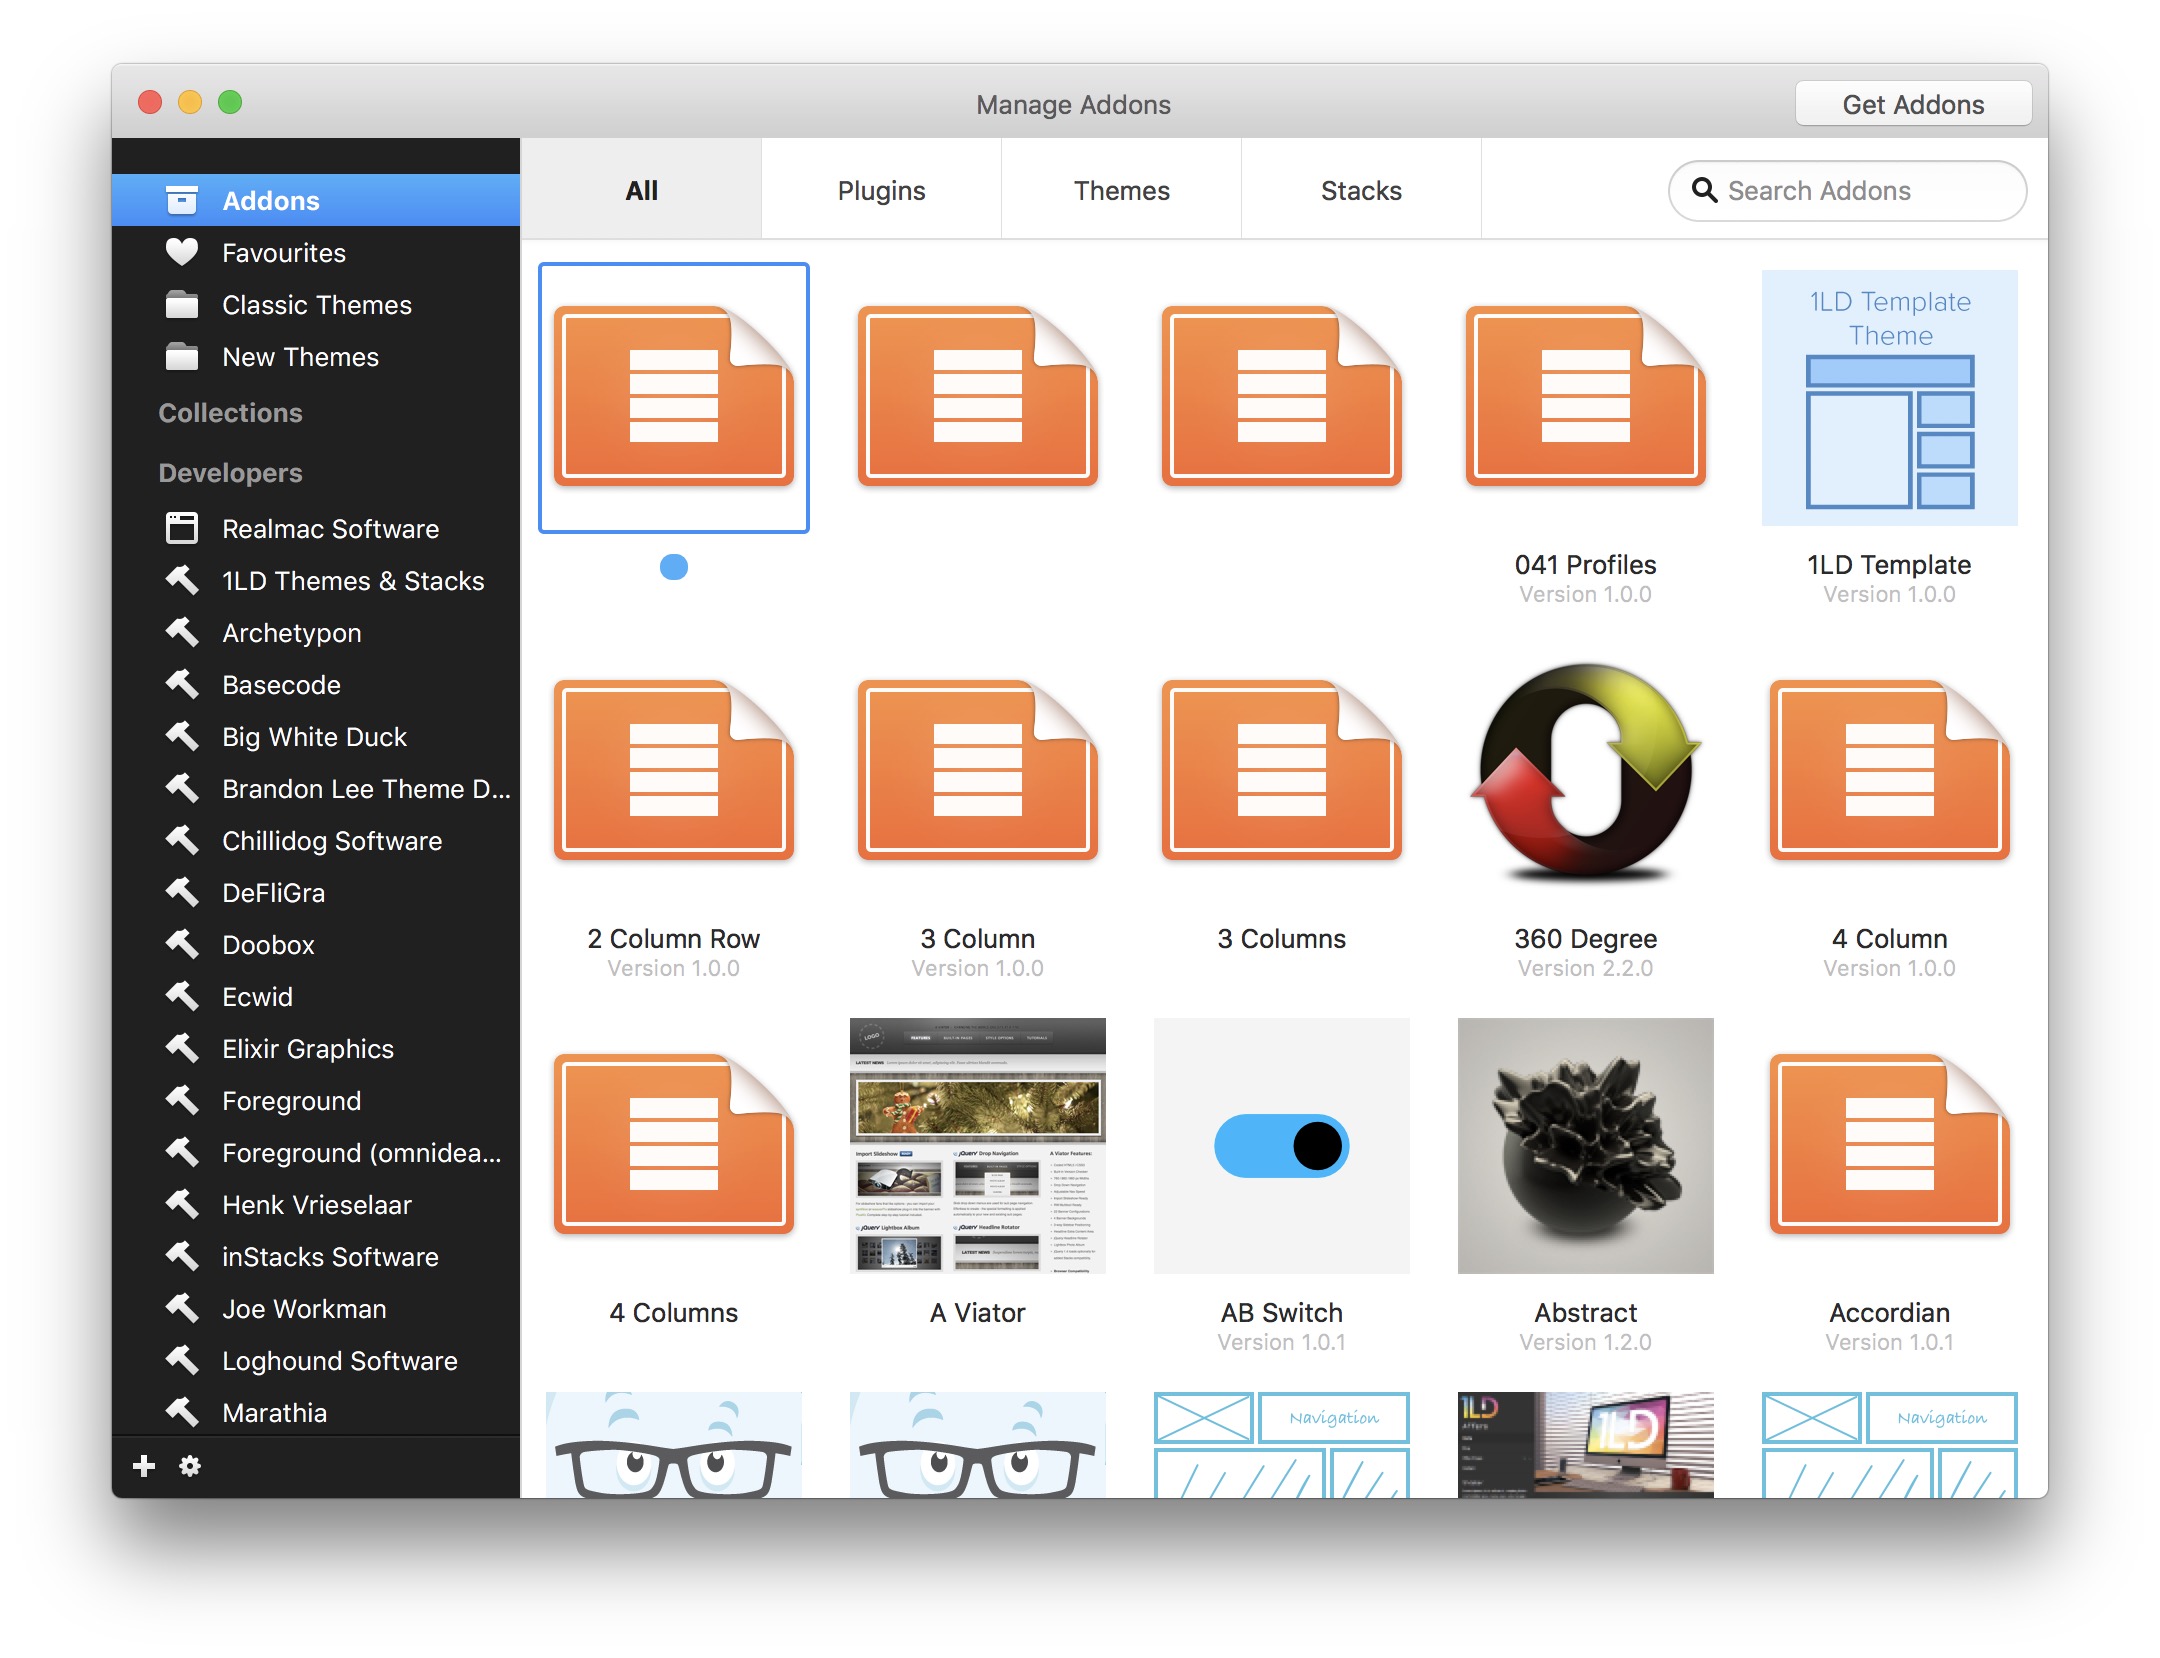Open the Themes tab
2160x1658 pixels.
click(1121, 190)
